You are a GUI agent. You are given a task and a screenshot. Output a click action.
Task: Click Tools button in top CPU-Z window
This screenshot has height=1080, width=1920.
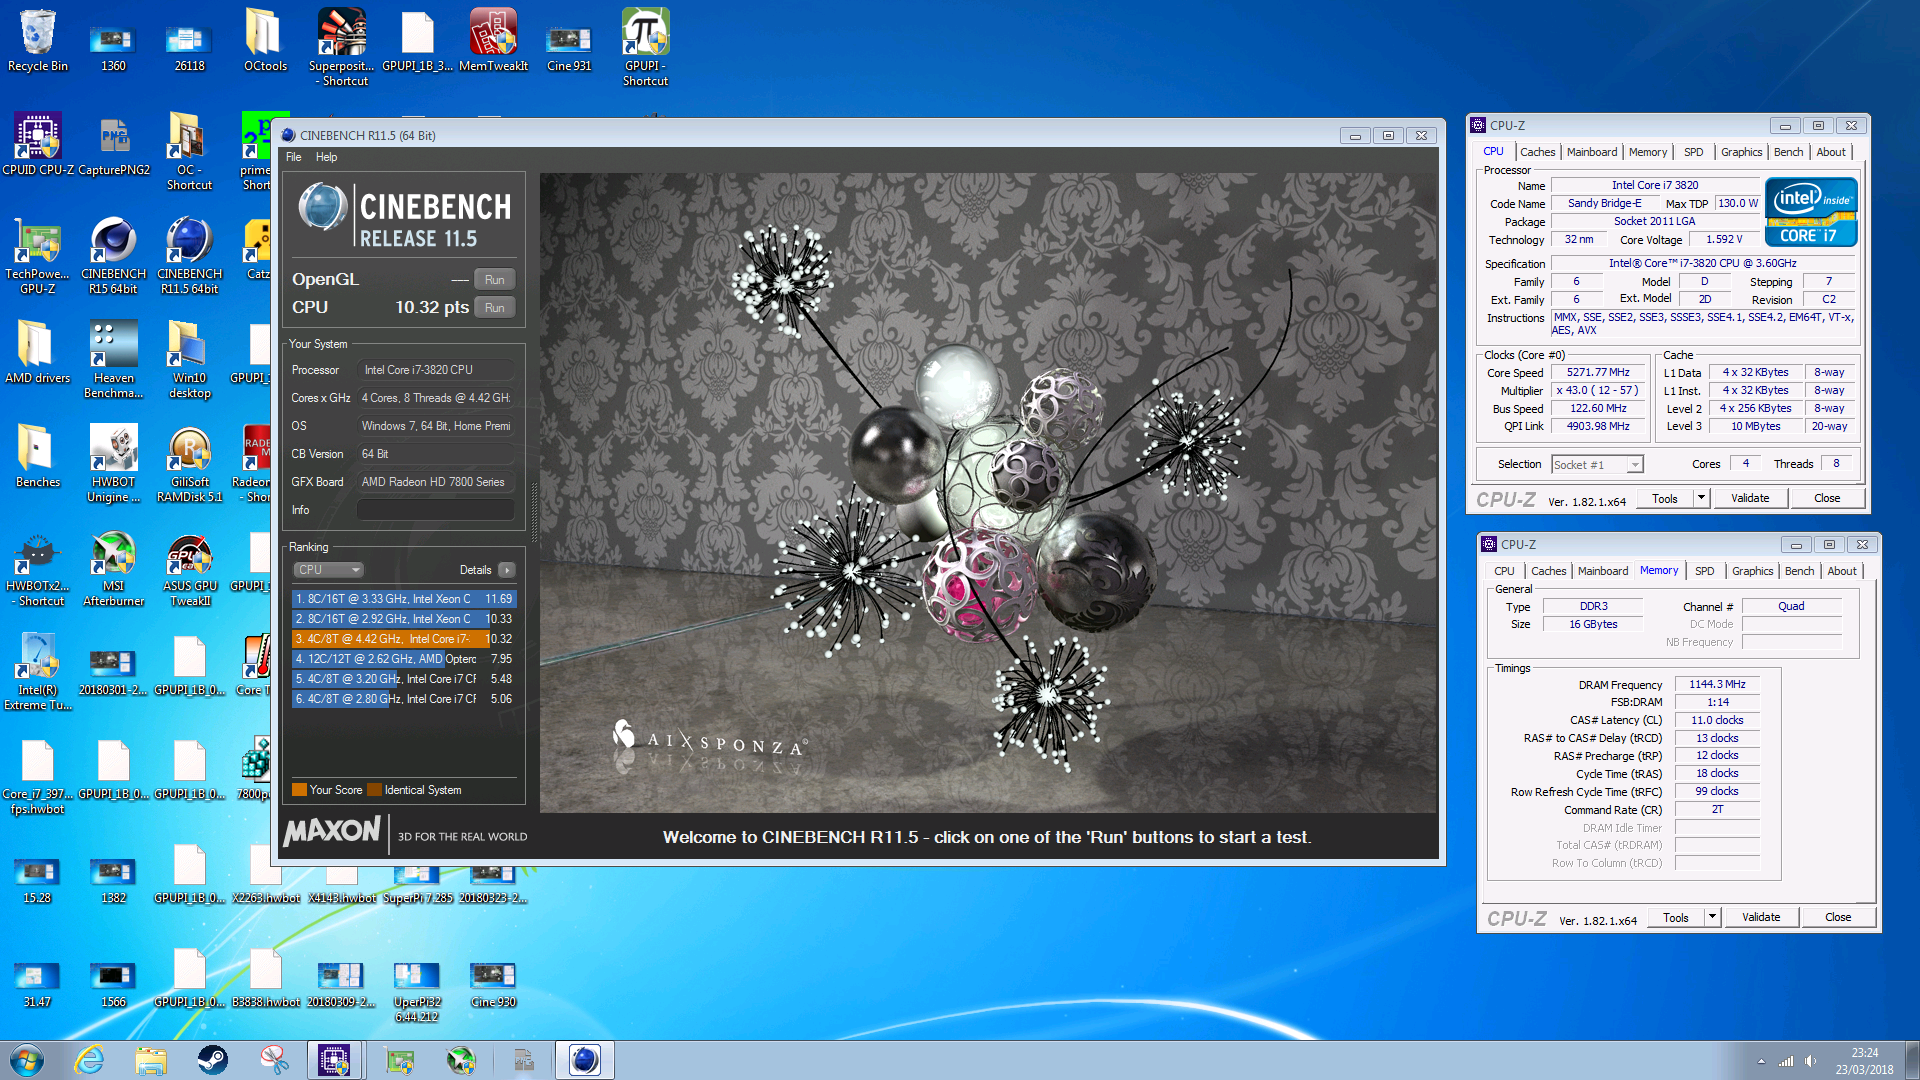coord(1665,498)
